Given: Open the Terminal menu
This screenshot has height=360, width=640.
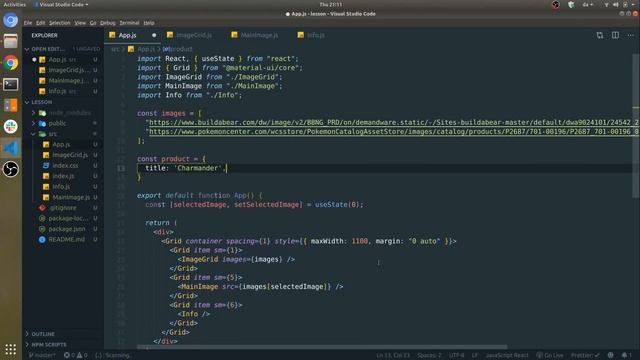Looking at the screenshot, I should coord(129,23).
